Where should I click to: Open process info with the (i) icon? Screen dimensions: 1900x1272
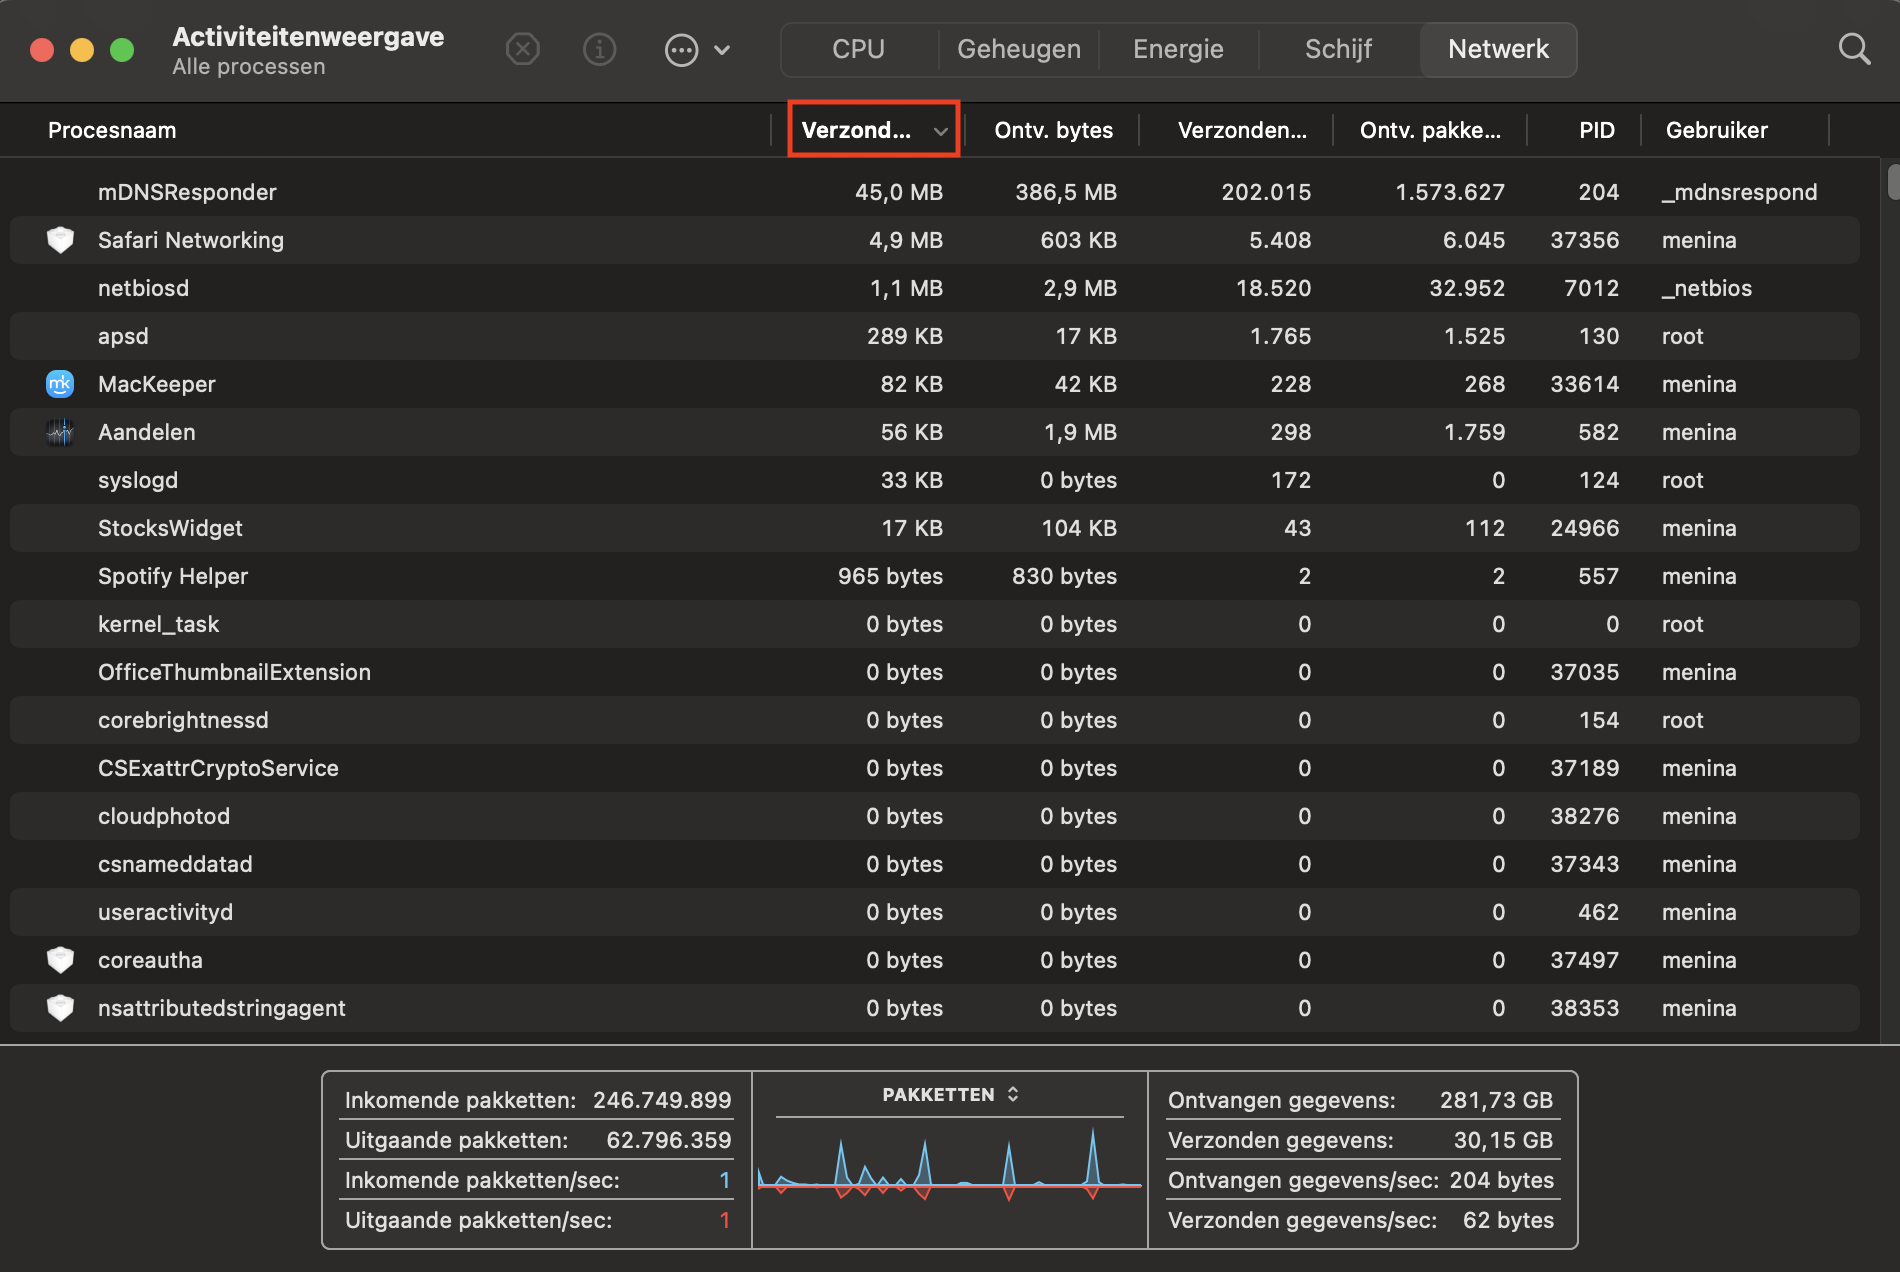(599, 49)
